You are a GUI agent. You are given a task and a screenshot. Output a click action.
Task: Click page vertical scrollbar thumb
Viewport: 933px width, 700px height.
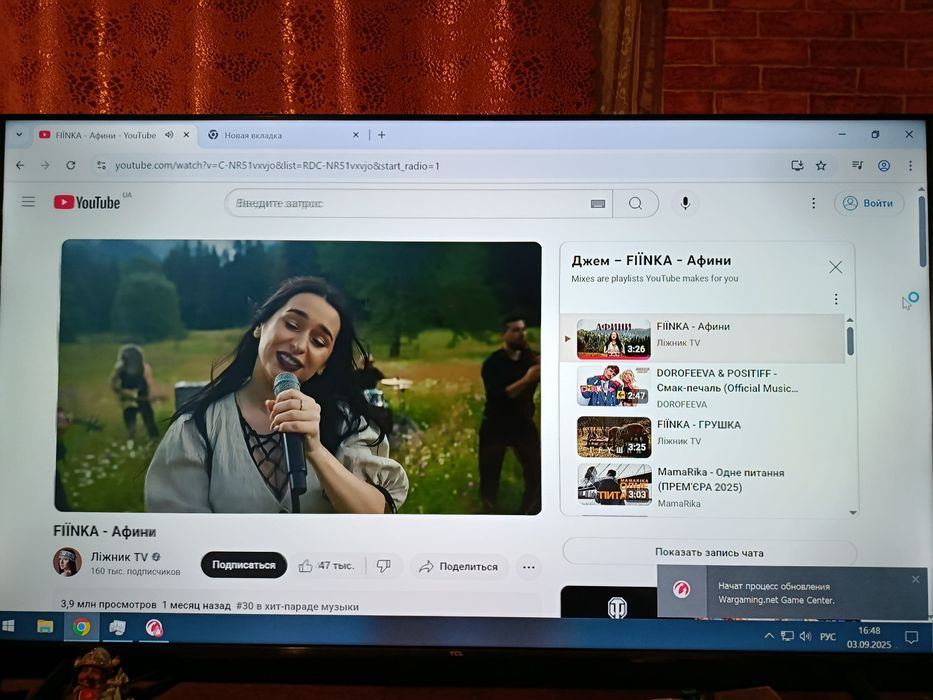click(x=922, y=230)
